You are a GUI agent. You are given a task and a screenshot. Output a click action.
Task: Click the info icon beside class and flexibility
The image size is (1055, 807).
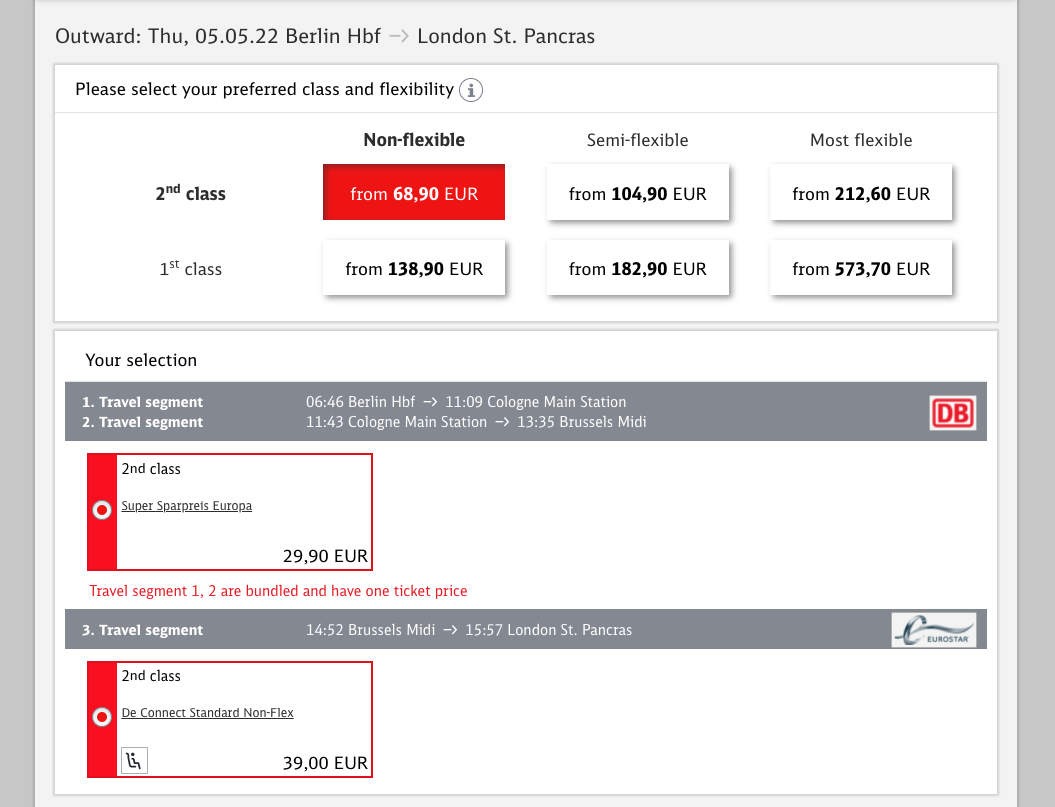[x=471, y=90]
